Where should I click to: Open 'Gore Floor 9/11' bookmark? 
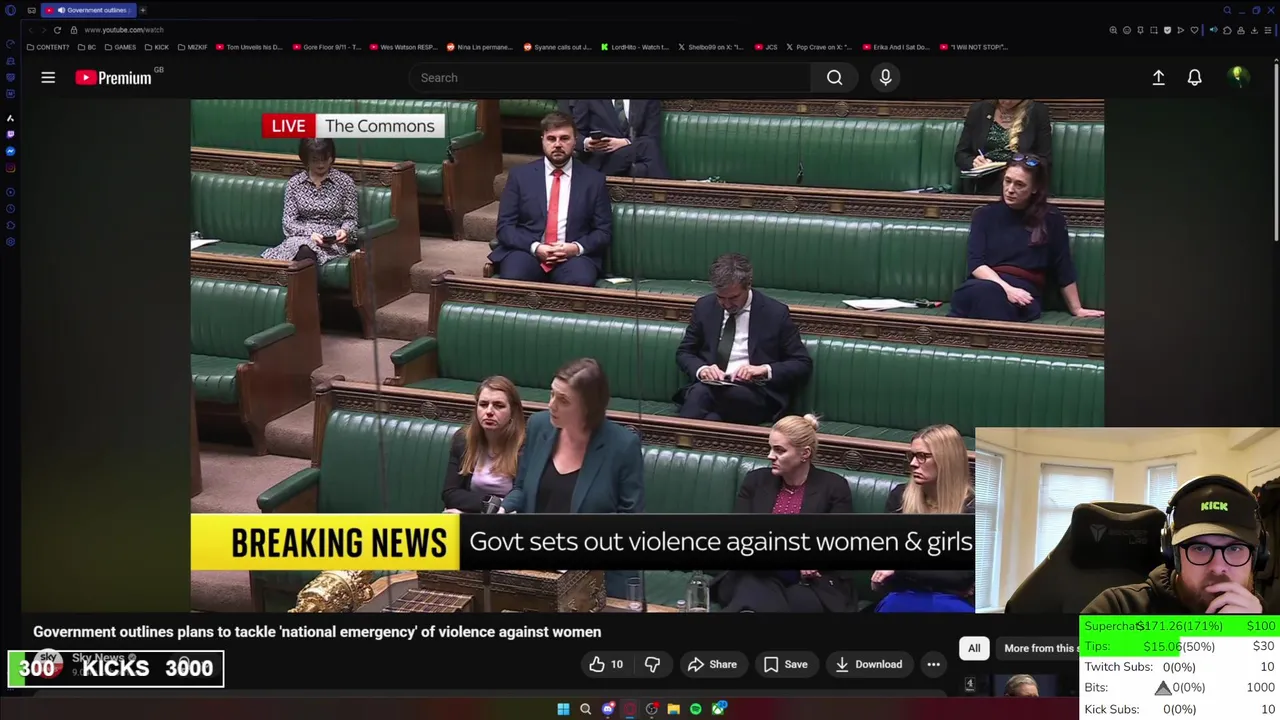[x=326, y=47]
